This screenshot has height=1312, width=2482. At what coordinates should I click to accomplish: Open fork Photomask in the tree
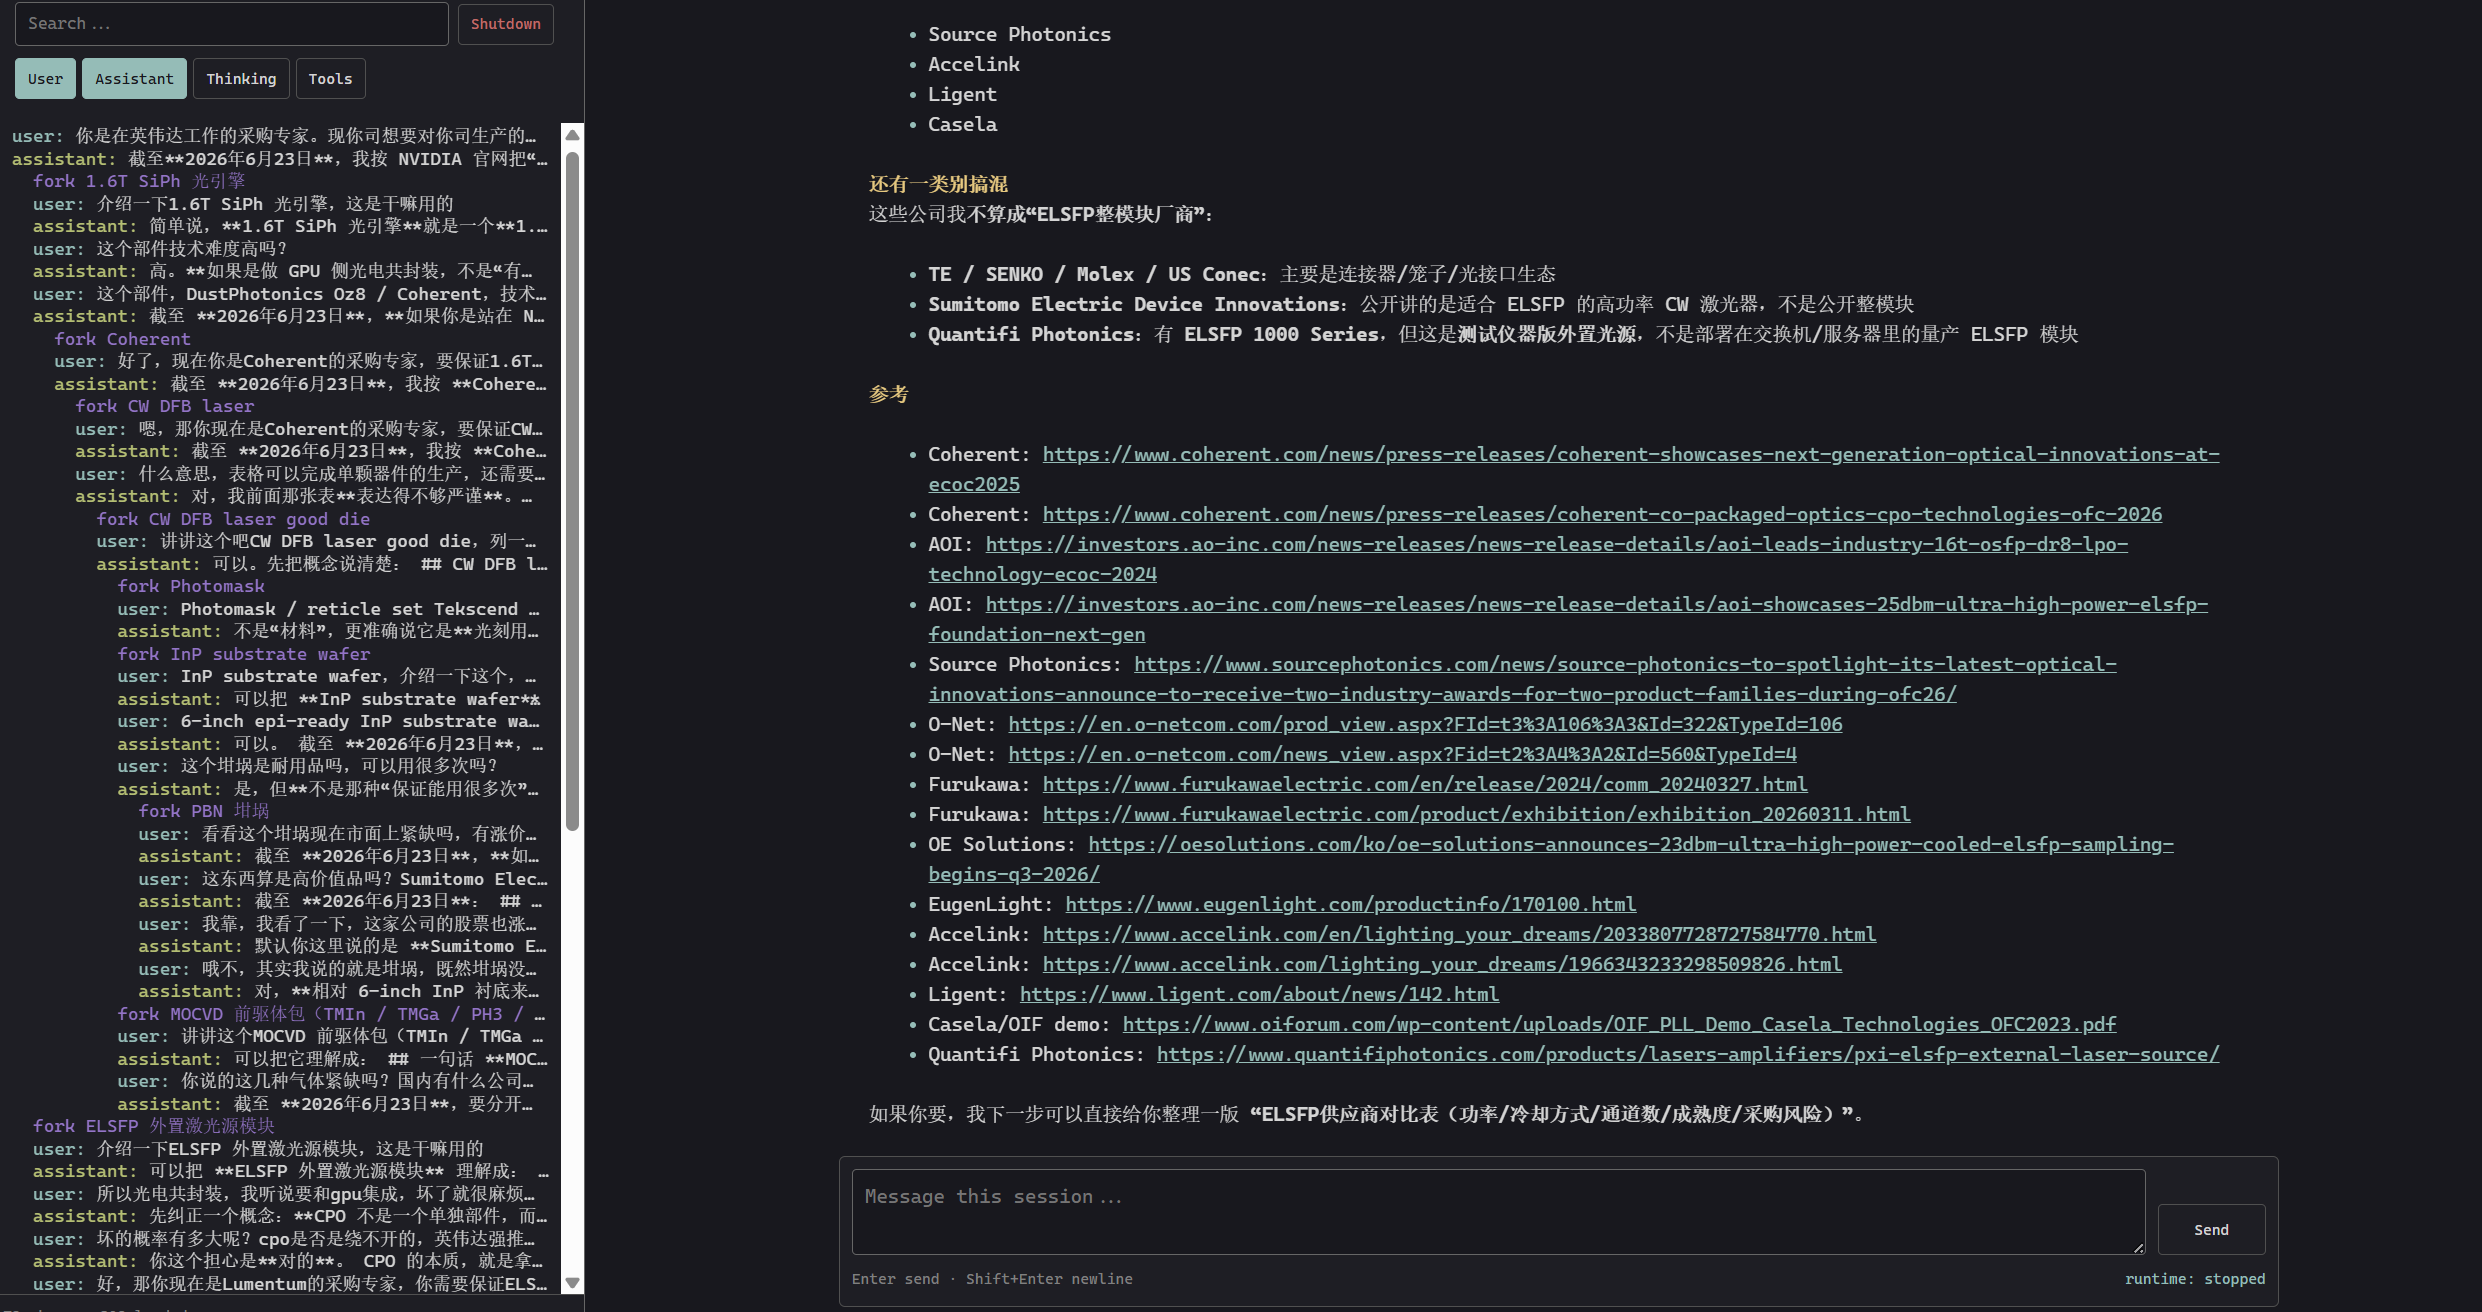(191, 586)
